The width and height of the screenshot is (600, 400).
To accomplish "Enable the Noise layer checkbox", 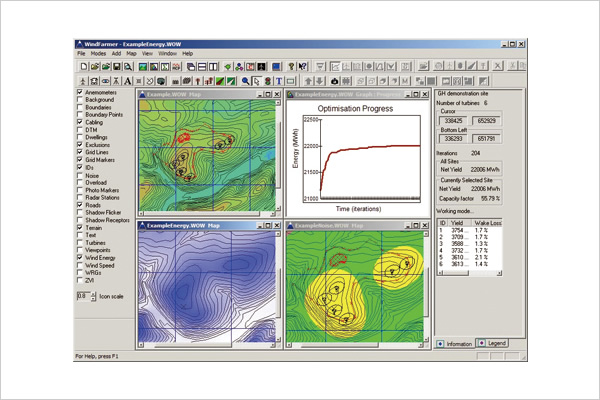I will click(80, 175).
